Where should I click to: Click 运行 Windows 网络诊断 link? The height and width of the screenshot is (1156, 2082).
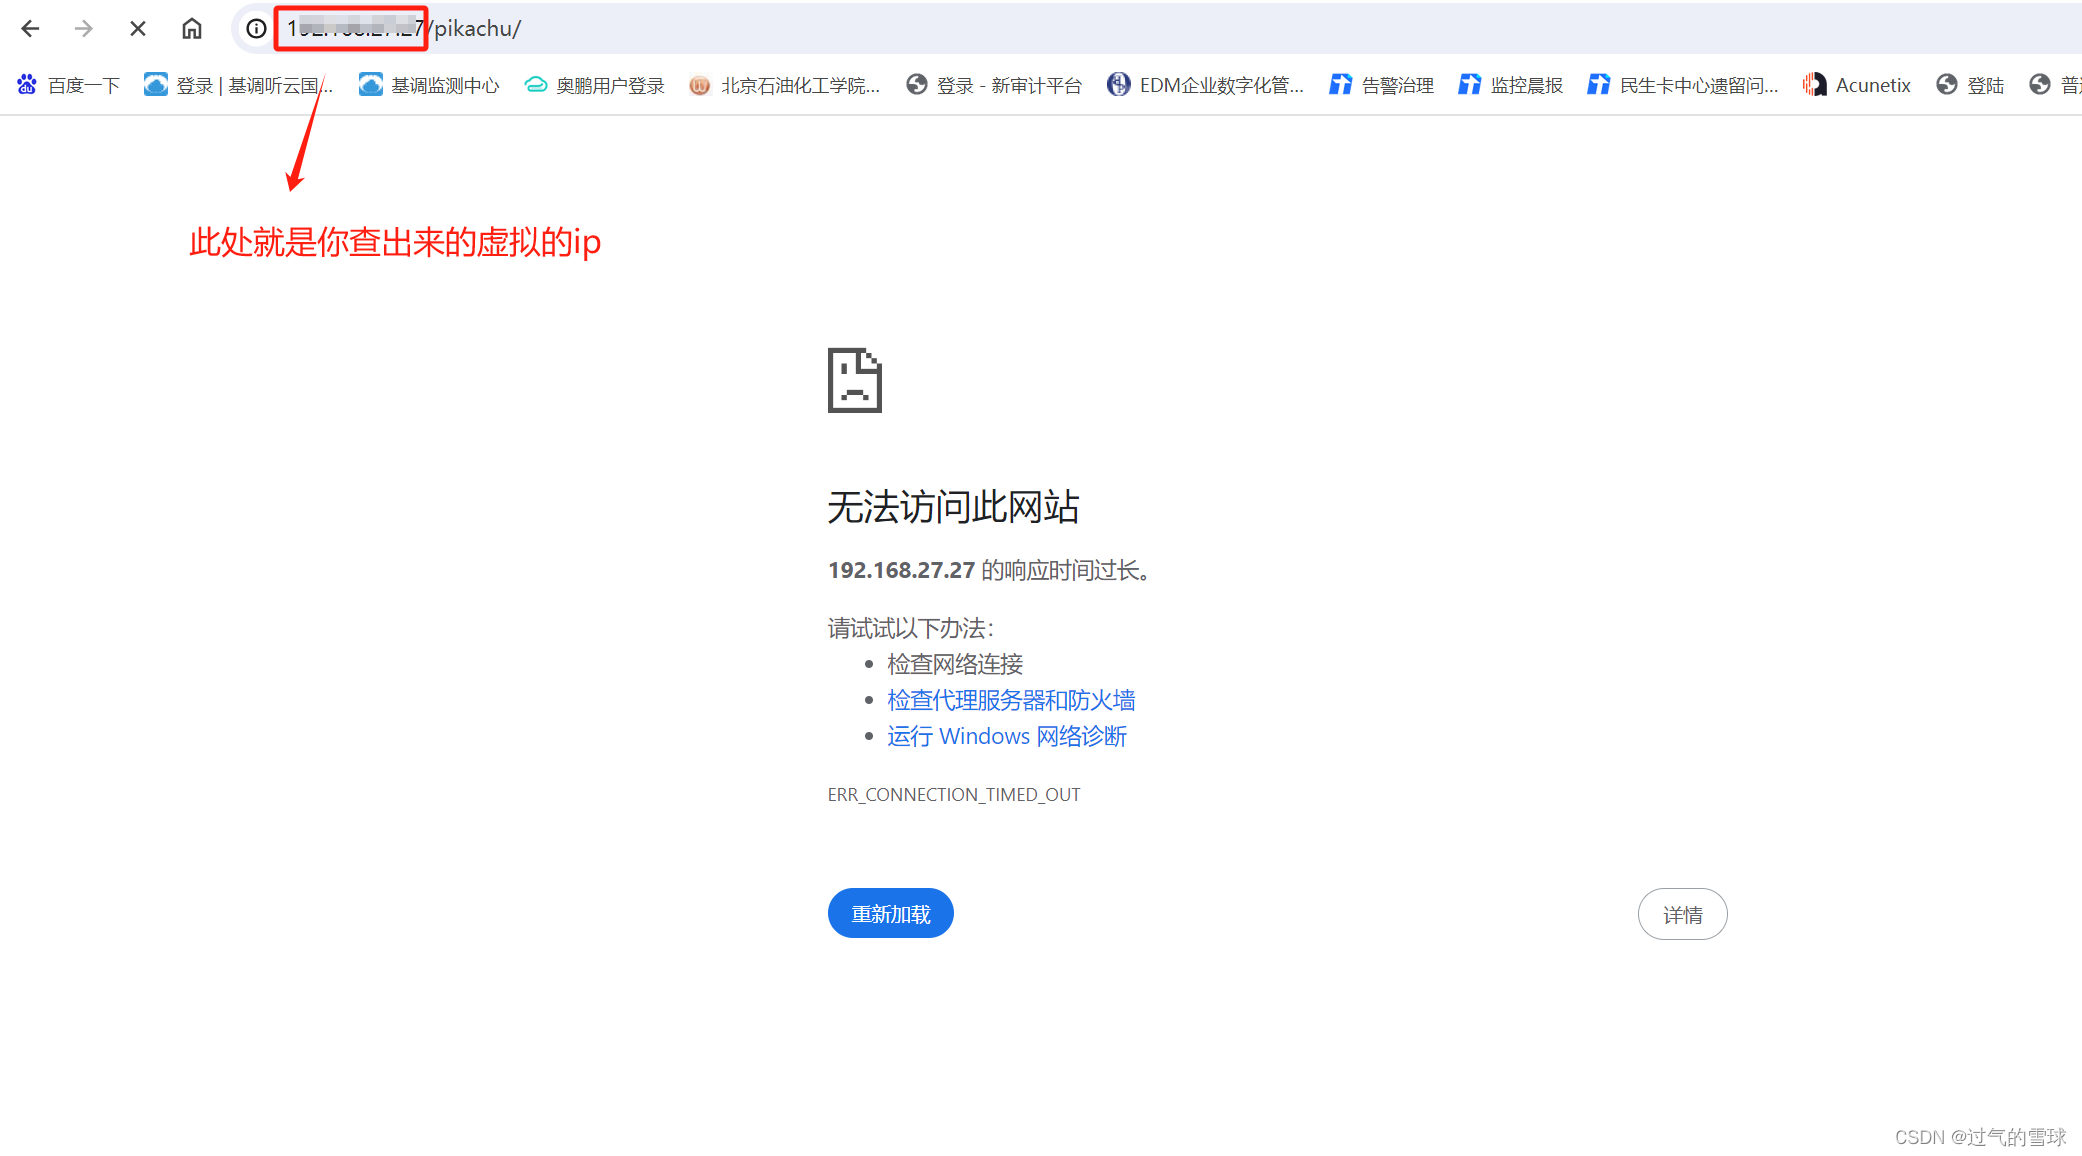click(1006, 736)
